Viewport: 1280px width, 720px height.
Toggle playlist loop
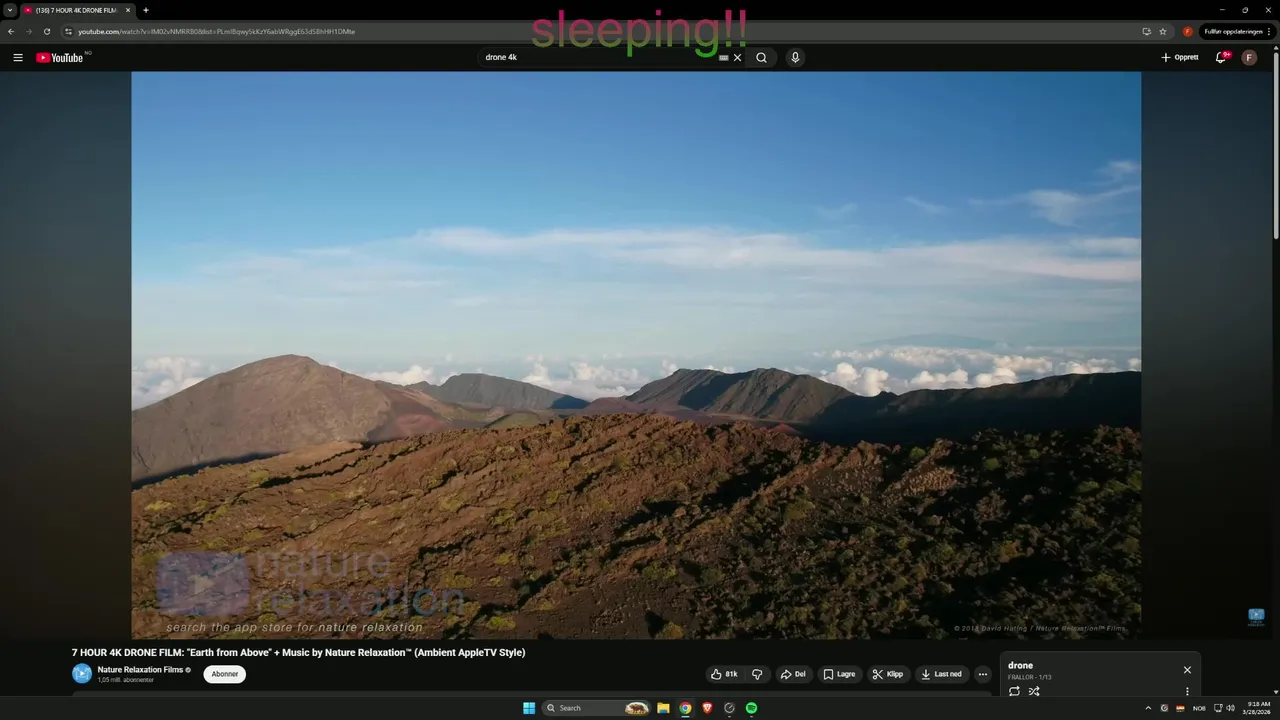1014,691
